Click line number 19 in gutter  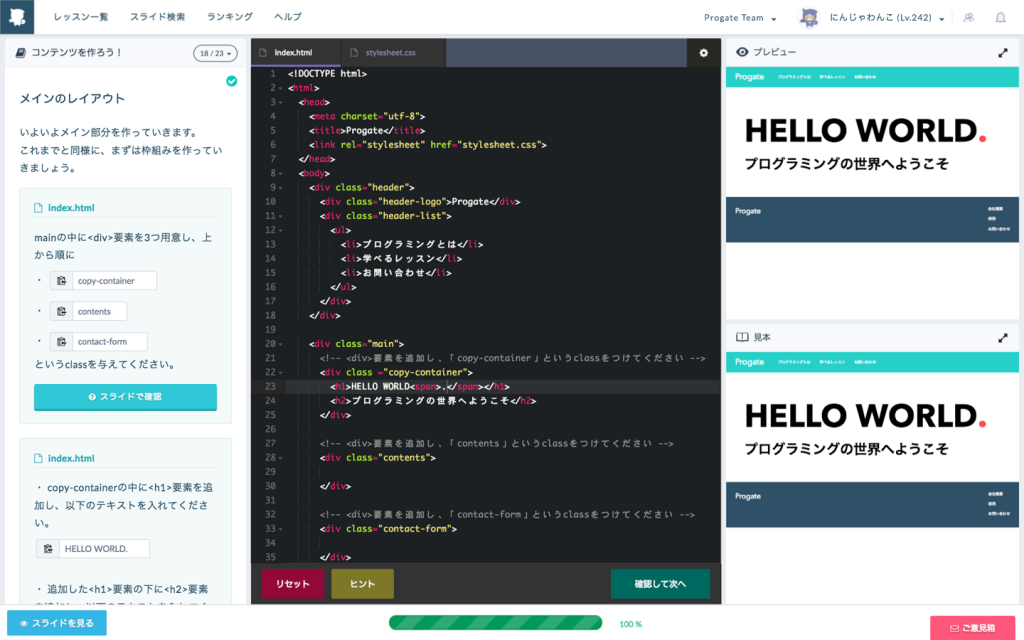point(270,330)
